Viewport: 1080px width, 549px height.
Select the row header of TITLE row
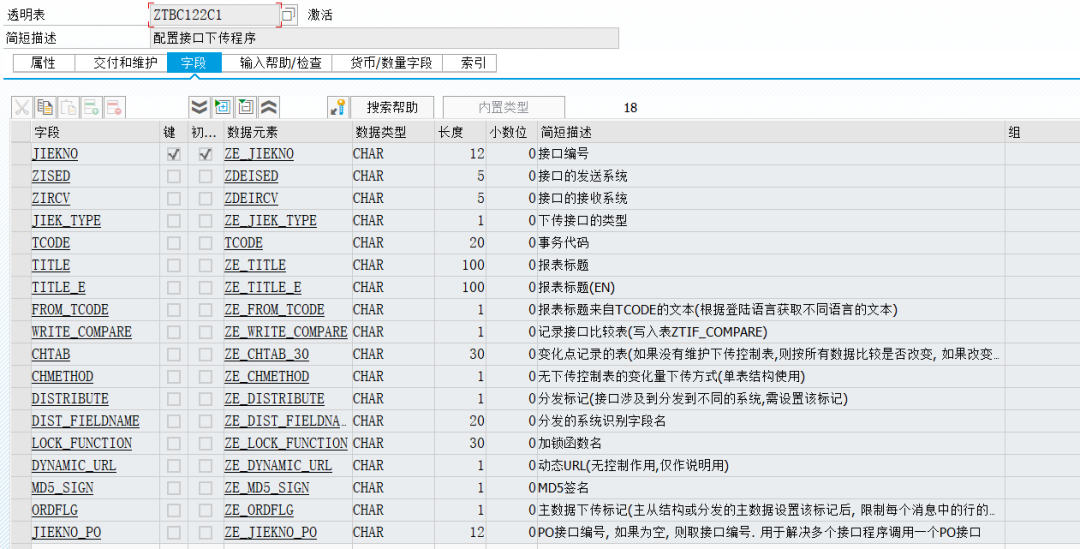coord(21,265)
